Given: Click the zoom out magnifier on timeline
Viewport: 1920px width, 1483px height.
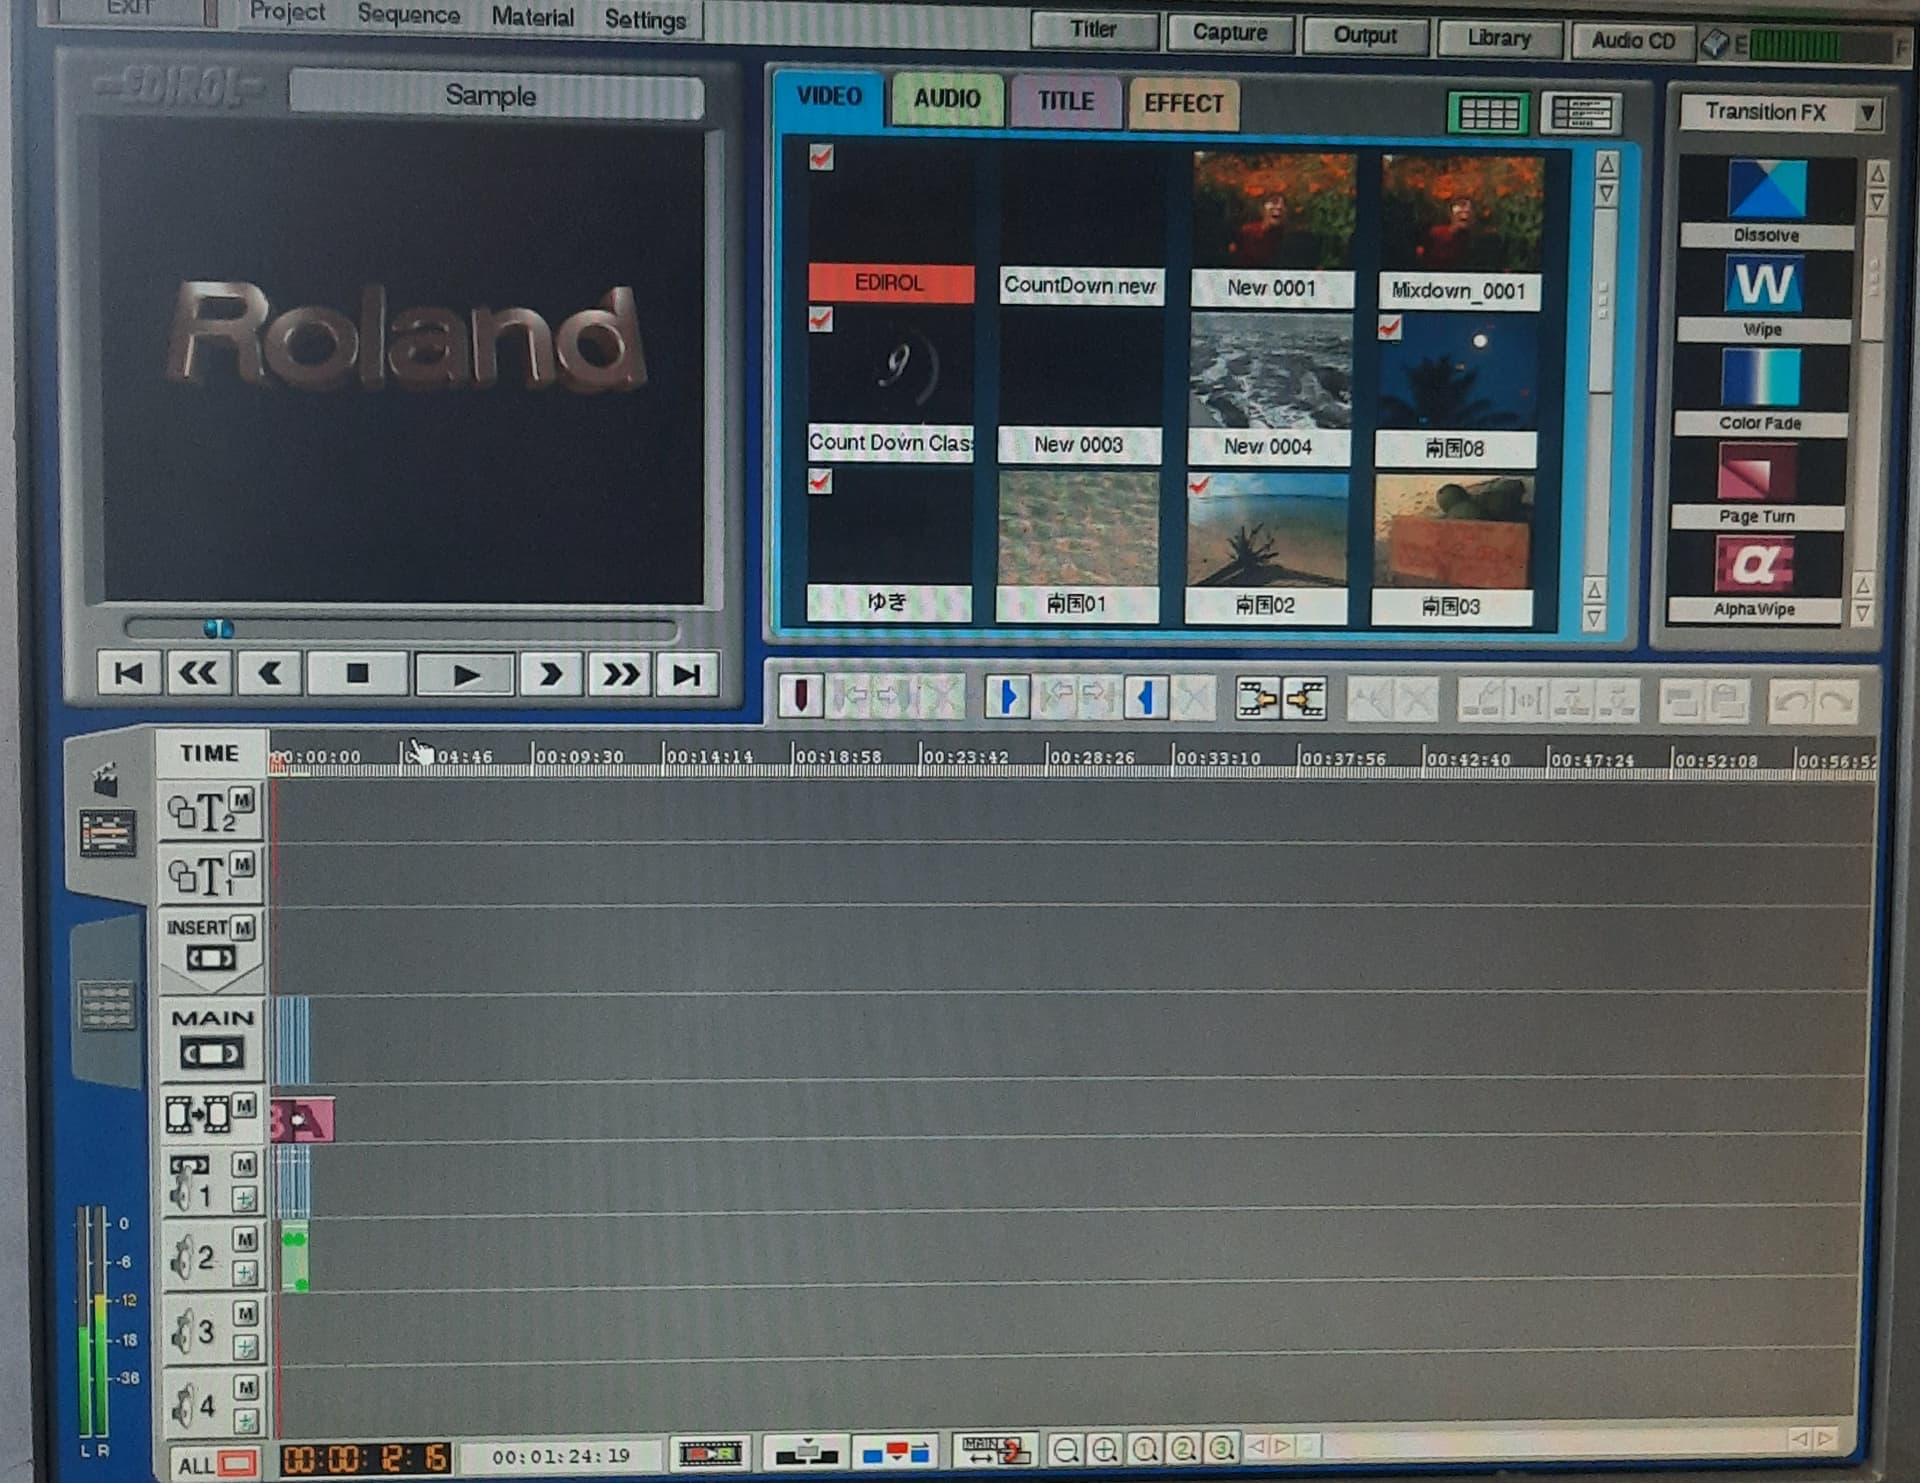Looking at the screenshot, I should click(1066, 1449).
